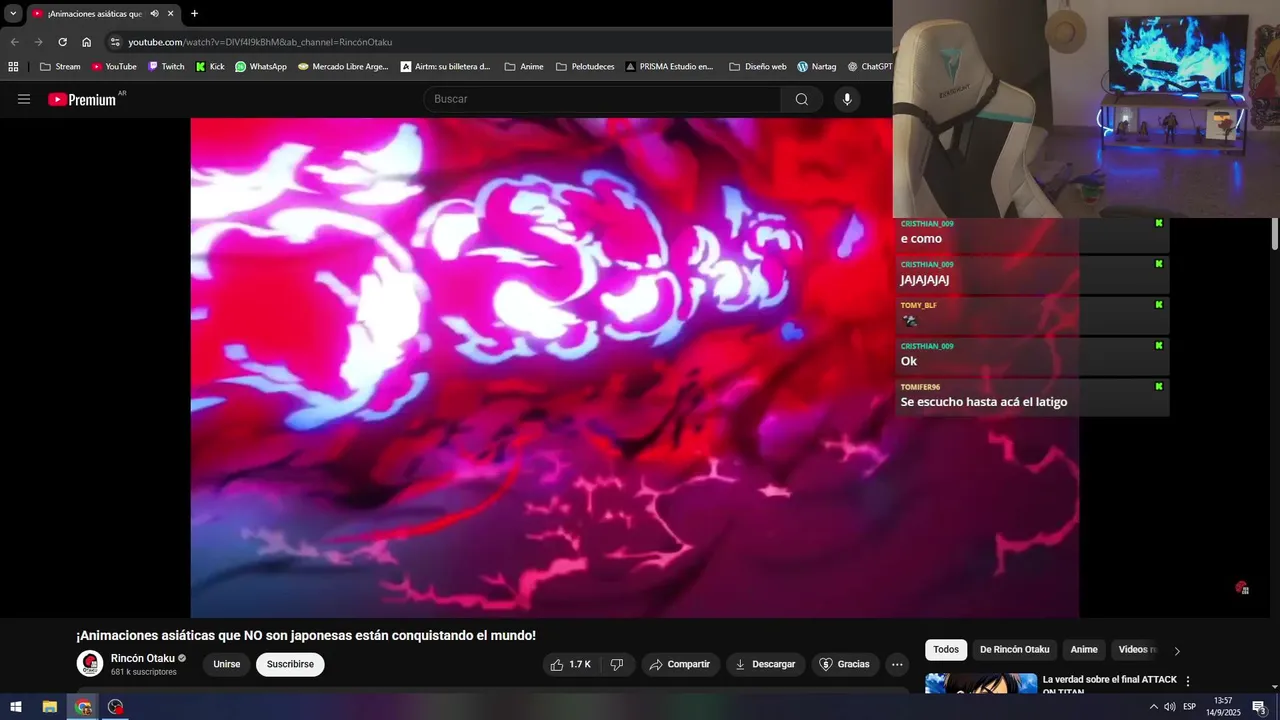Send Super Thanks via Gracias button
The image size is (1280, 720).
coord(844,664)
